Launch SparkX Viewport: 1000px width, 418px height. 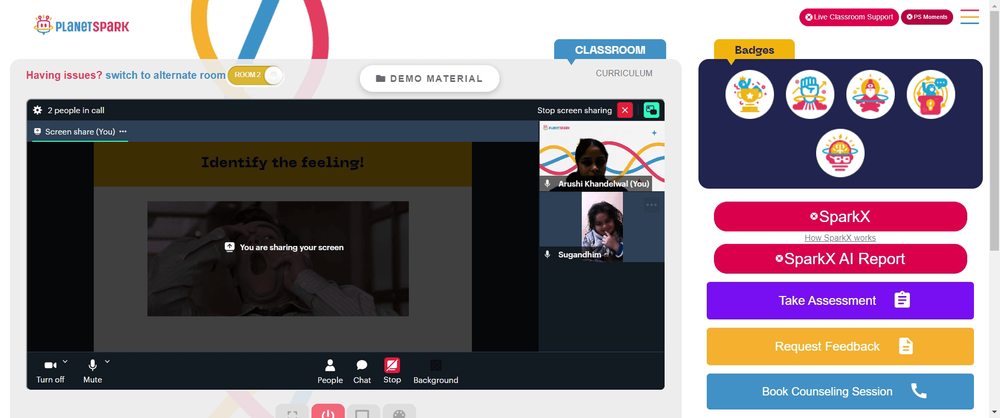(840, 216)
